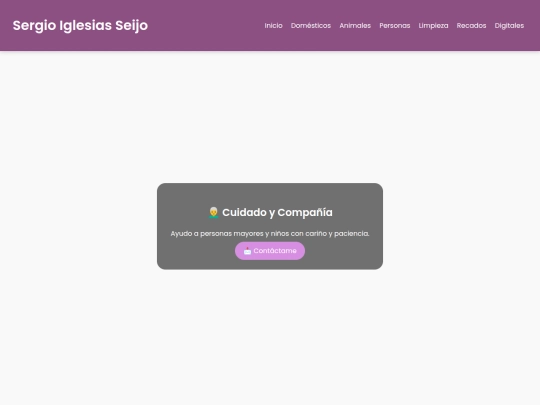Open the Domésticos section
This screenshot has height=405, width=540.
click(311, 25)
